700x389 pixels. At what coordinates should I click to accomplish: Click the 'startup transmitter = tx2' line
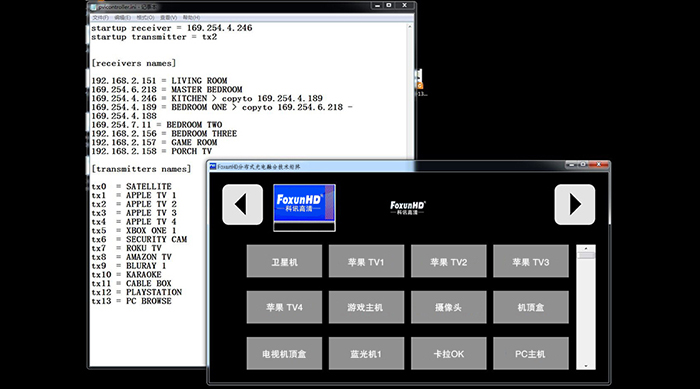pyautogui.click(x=154, y=37)
